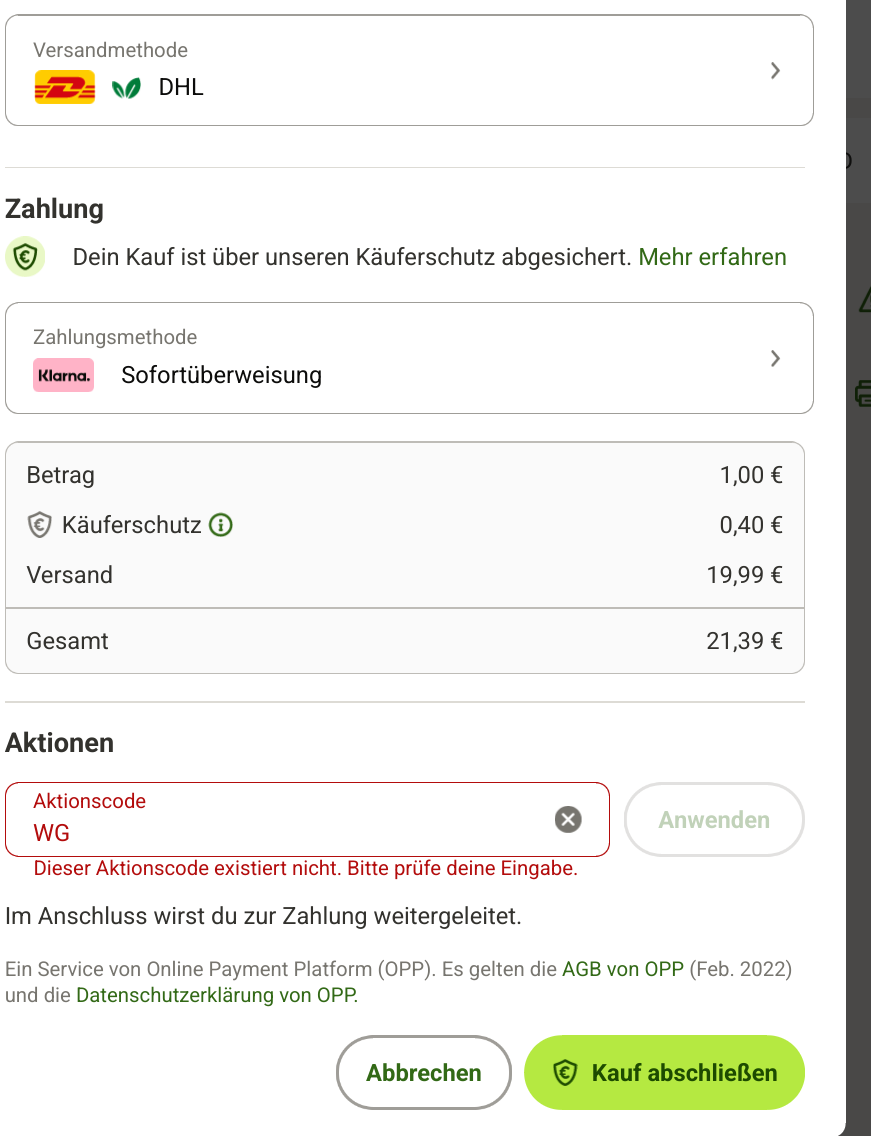Click the Anwenden button

(x=714, y=819)
